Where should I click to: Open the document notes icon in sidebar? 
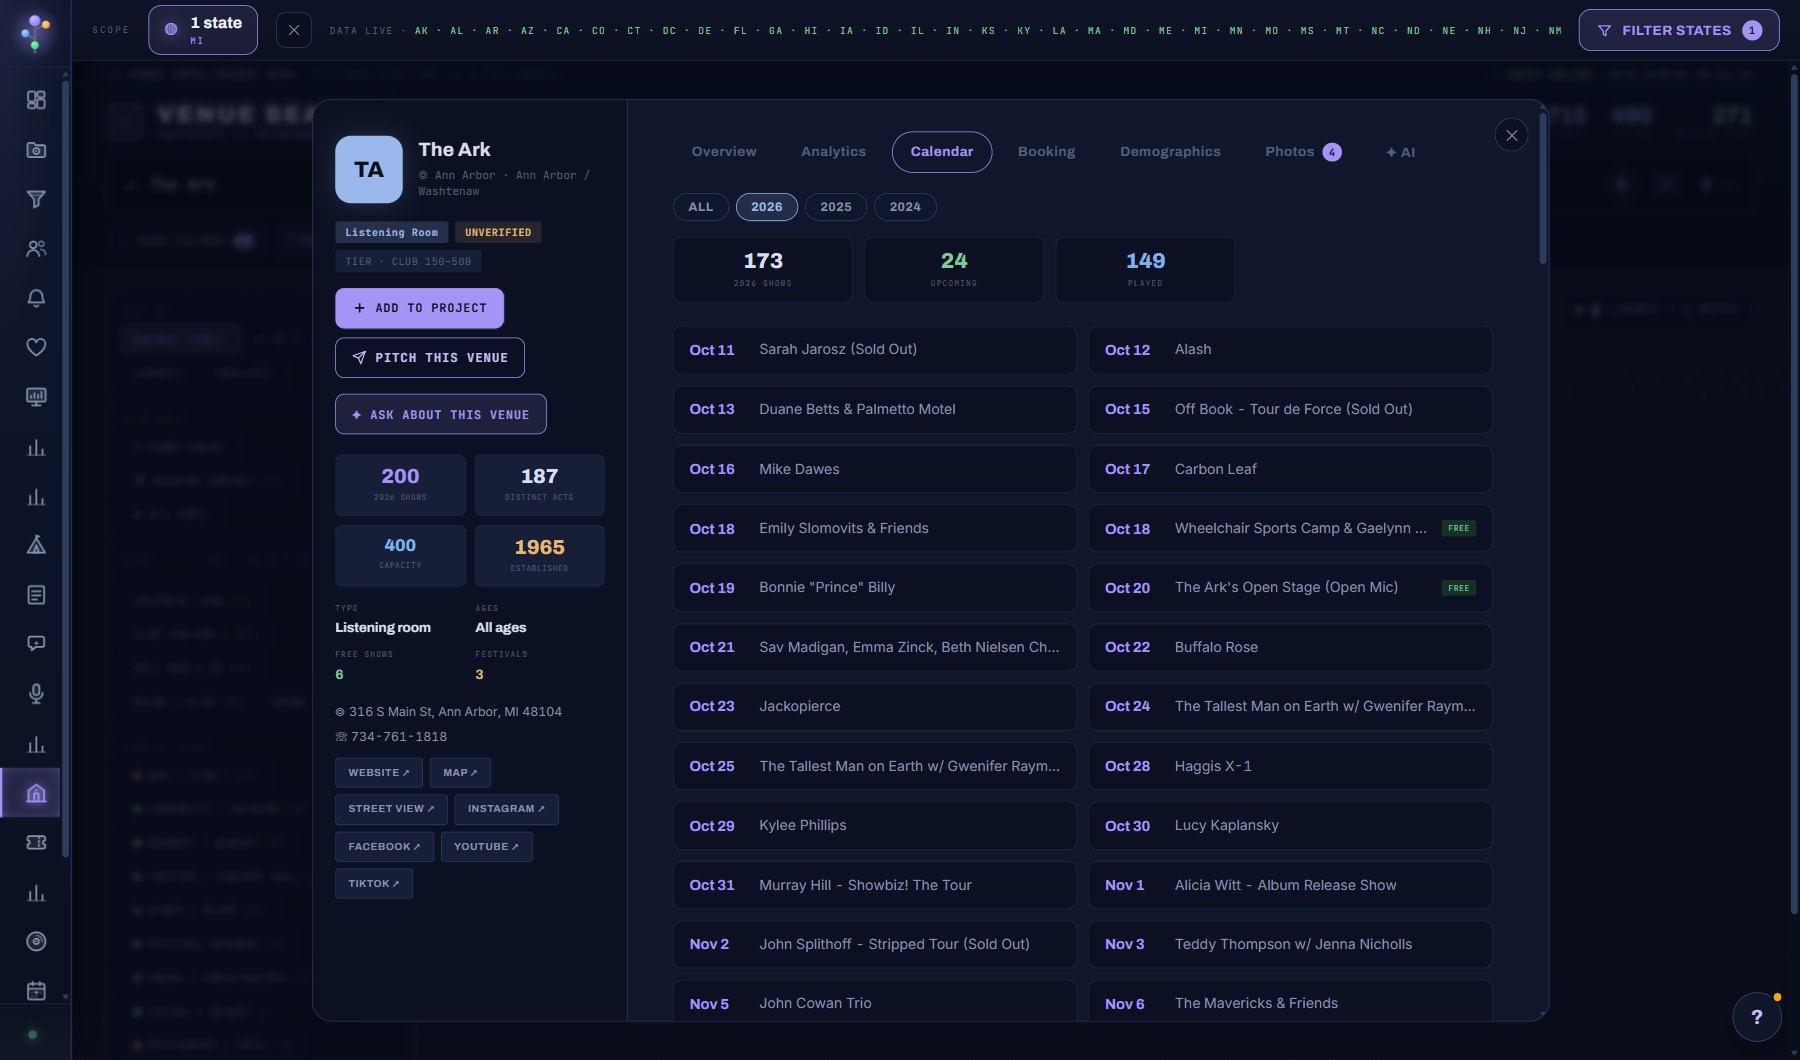coord(36,595)
